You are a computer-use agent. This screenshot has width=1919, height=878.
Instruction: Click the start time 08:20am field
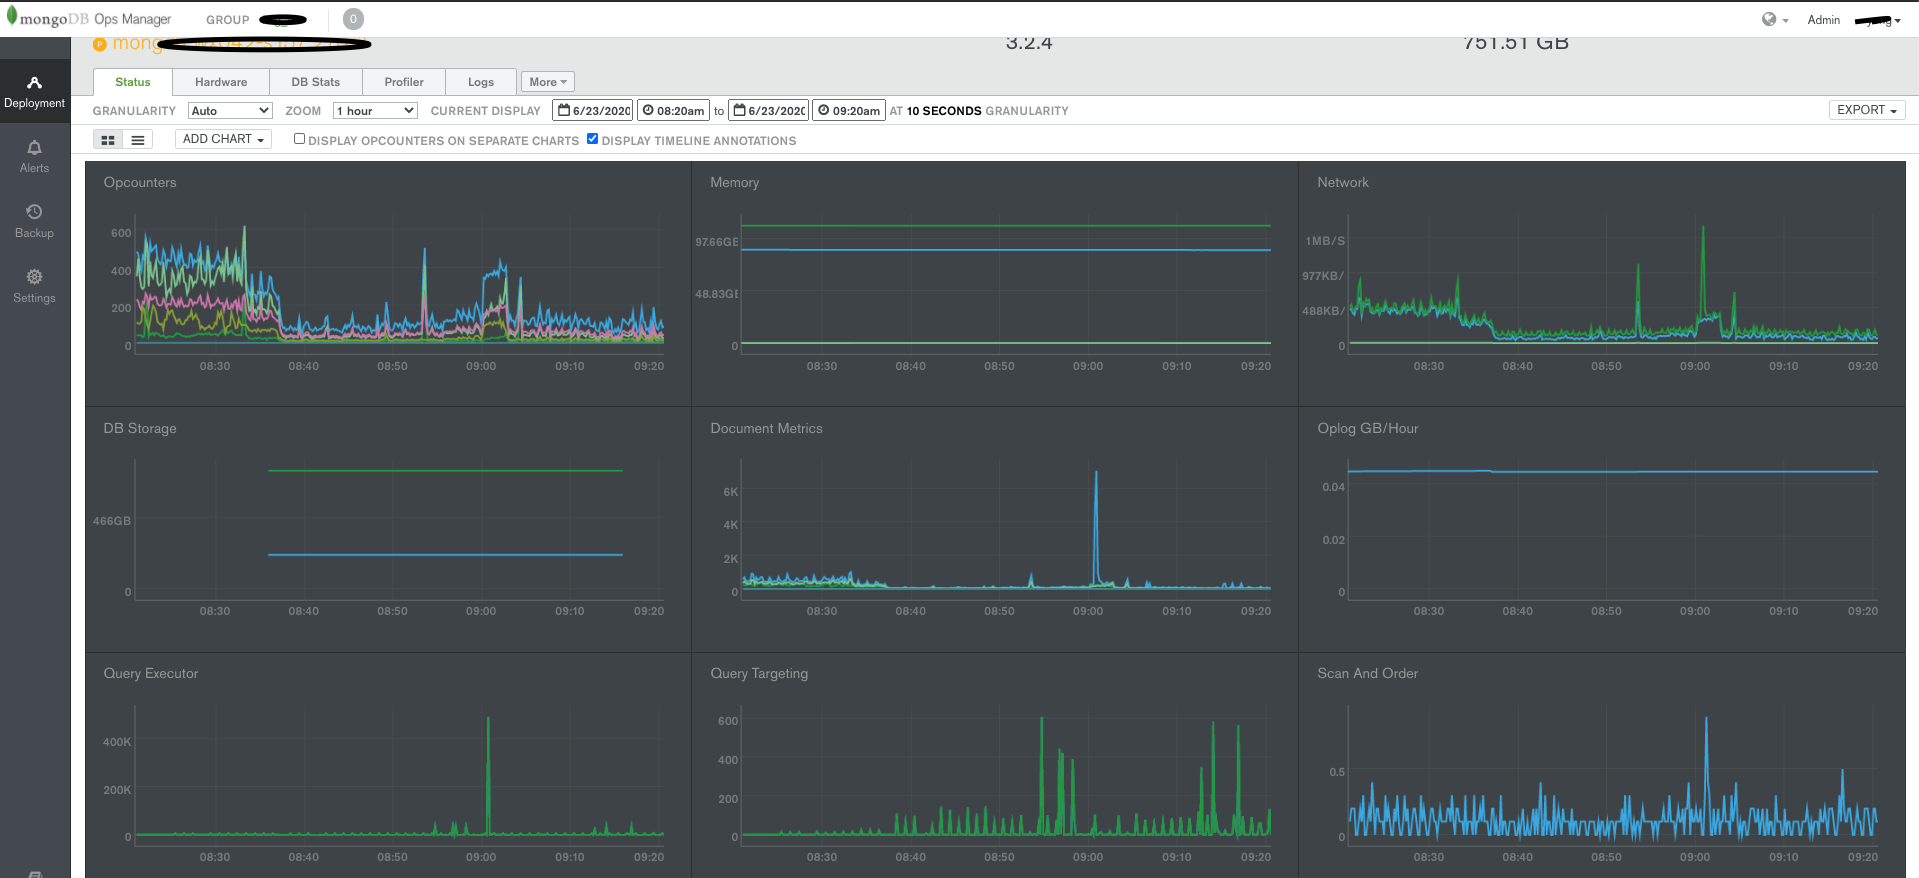coord(673,110)
